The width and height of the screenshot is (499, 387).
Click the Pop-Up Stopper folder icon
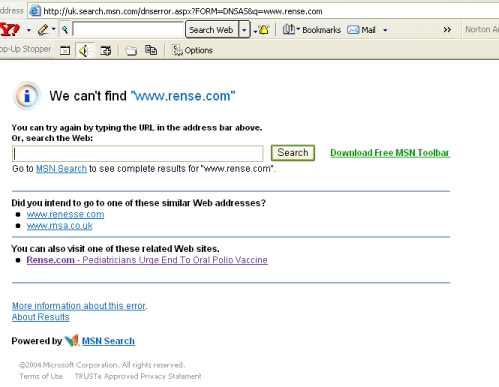point(131,51)
